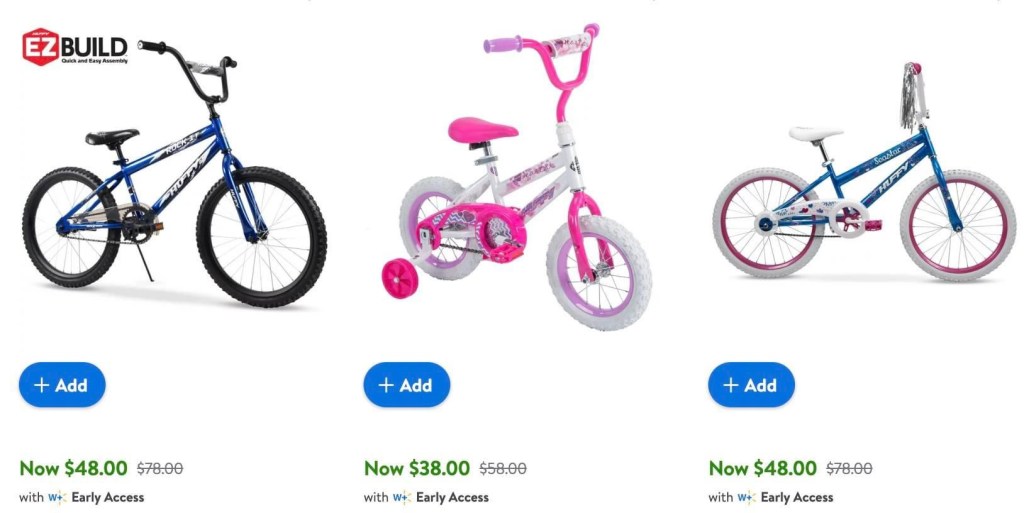Add the dark blue Huffy bike to cart
Image resolution: width=1024 pixels, height=513 pixels.
coord(62,385)
